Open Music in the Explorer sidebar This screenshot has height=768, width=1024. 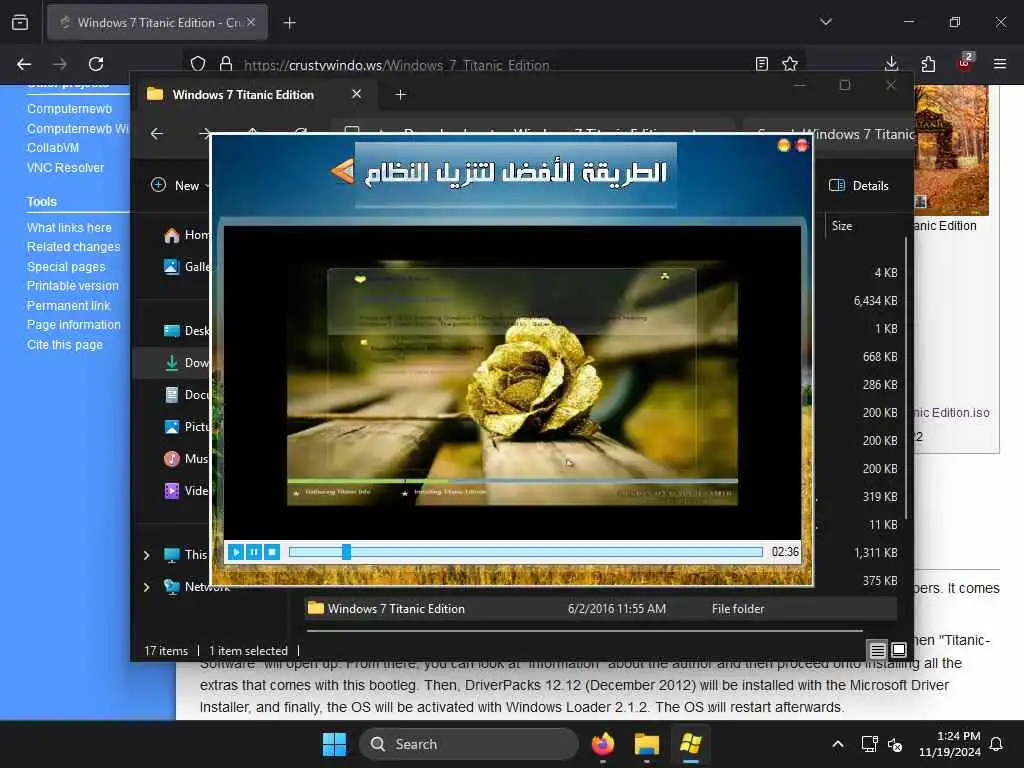tap(186, 458)
